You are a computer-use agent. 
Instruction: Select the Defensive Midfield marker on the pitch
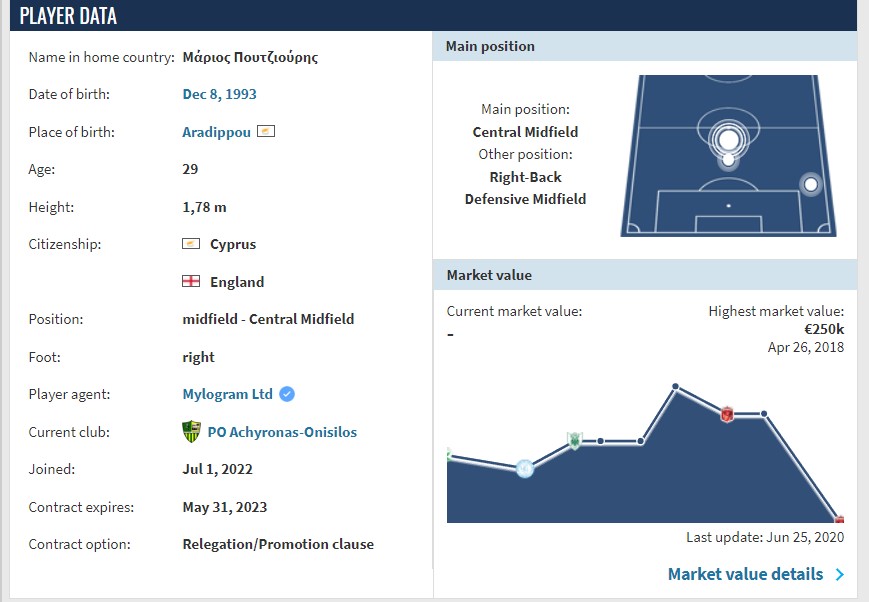[x=728, y=160]
